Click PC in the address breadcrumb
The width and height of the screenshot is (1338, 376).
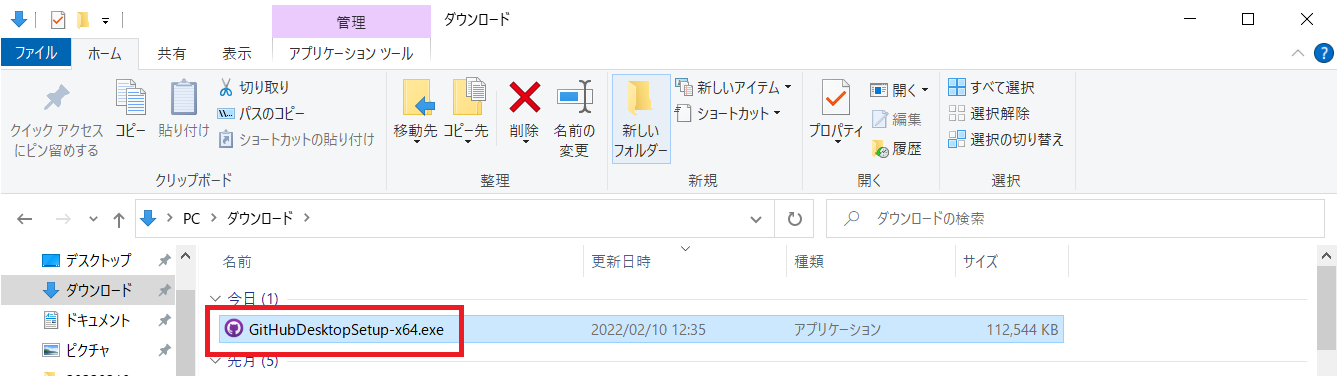(x=191, y=218)
